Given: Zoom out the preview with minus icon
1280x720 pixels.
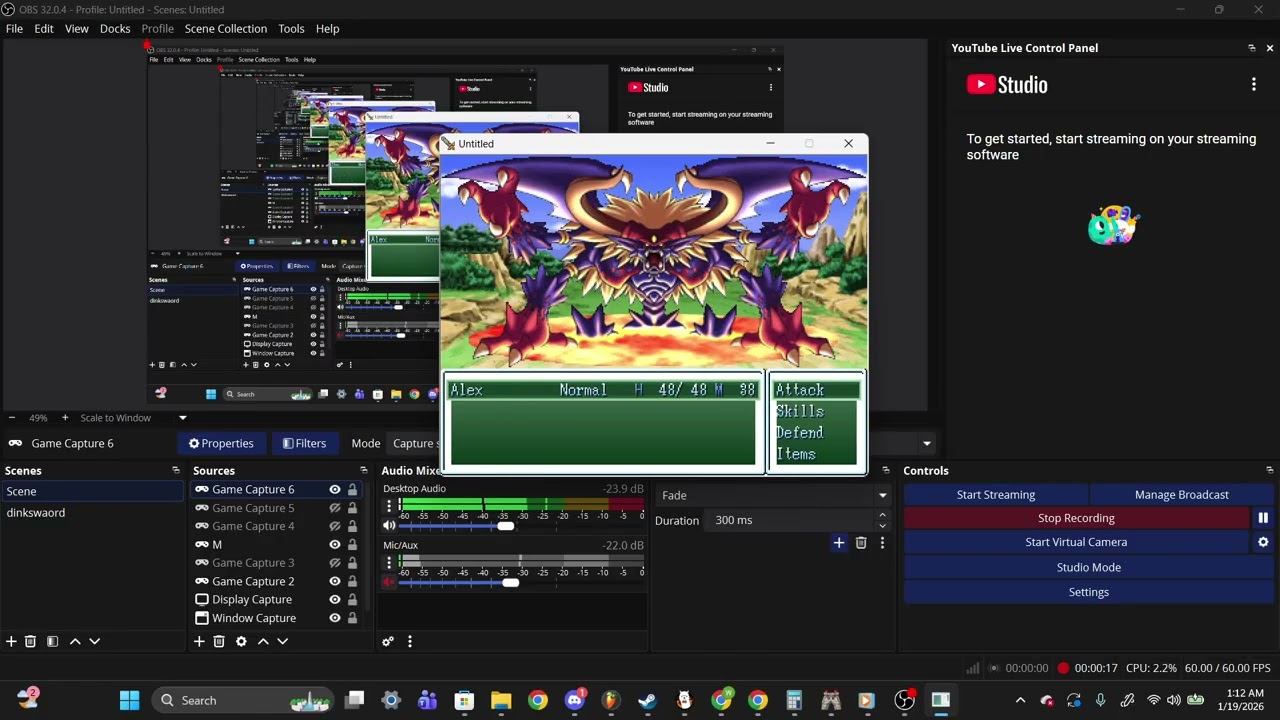Looking at the screenshot, I should pos(12,417).
